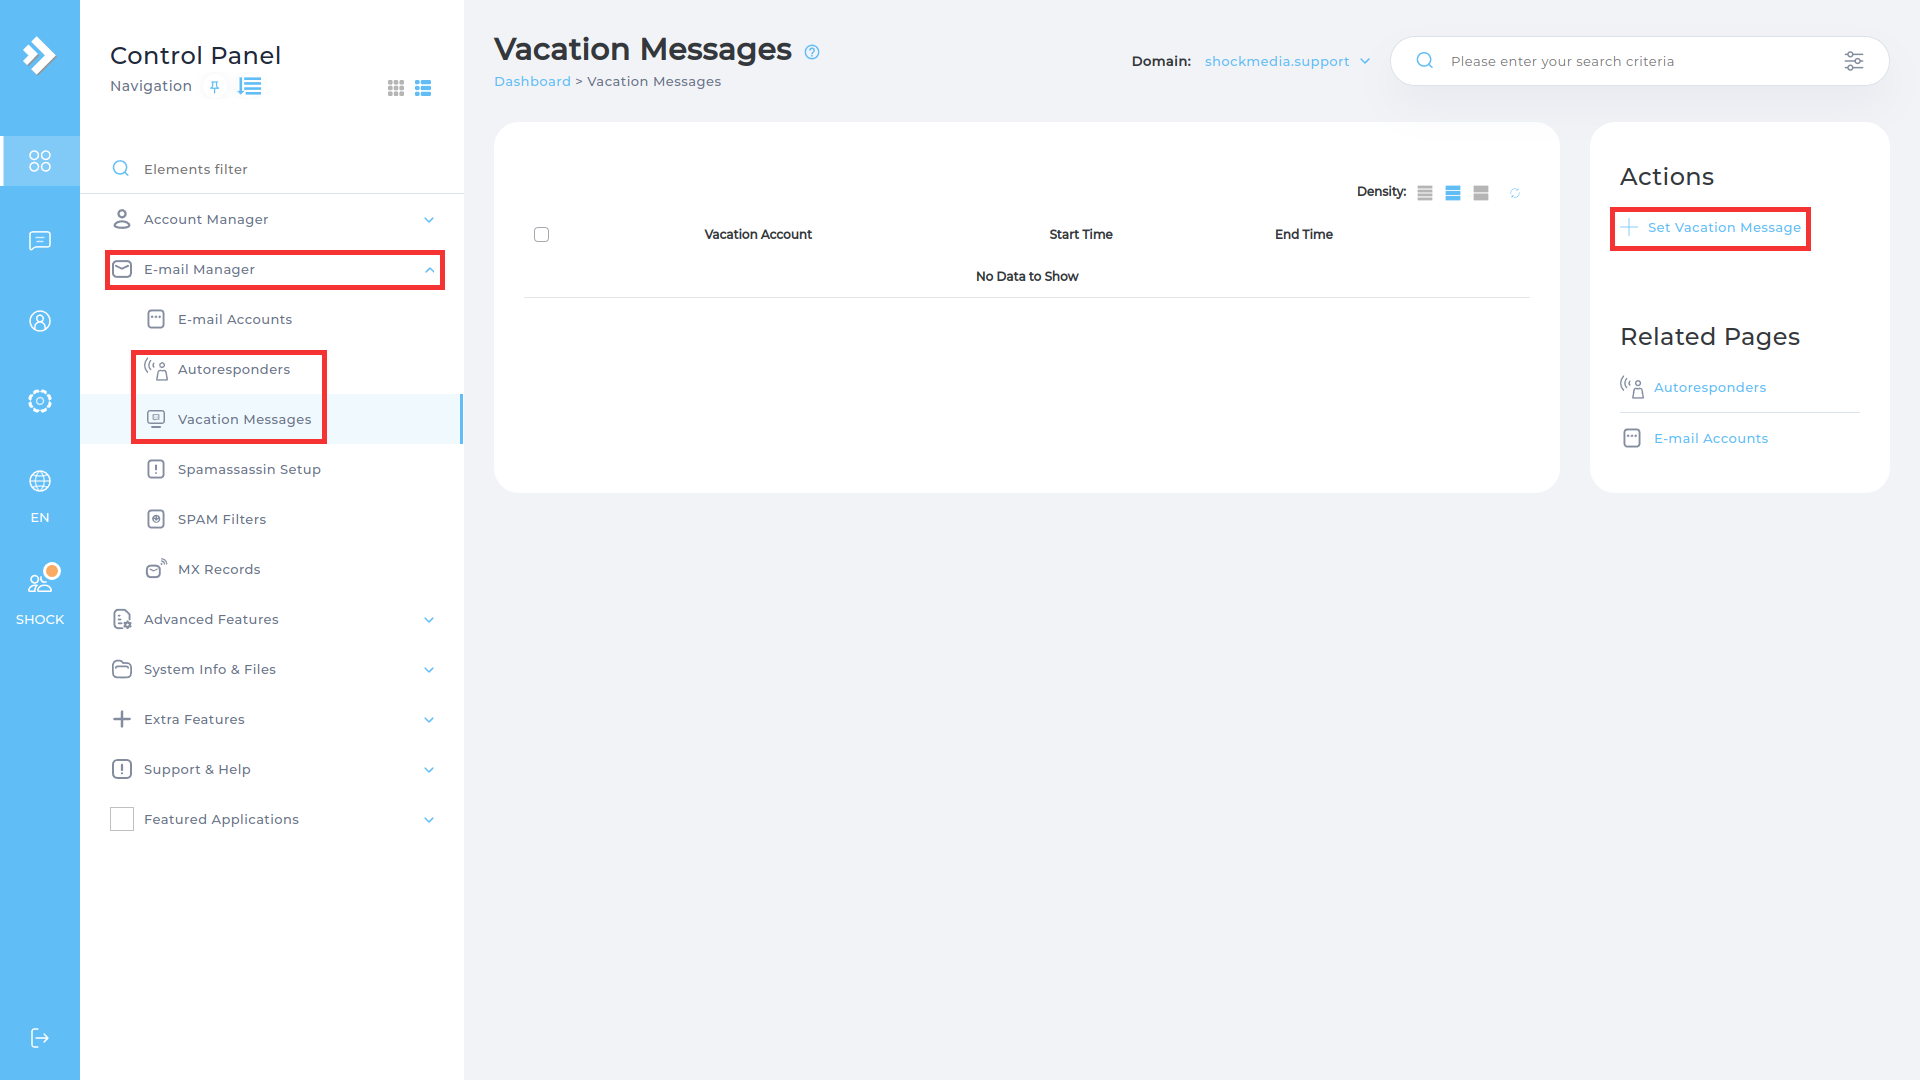Viewport: 1920px width, 1080px height.
Task: Click the Dashboard breadcrumb link
Action: (x=533, y=82)
